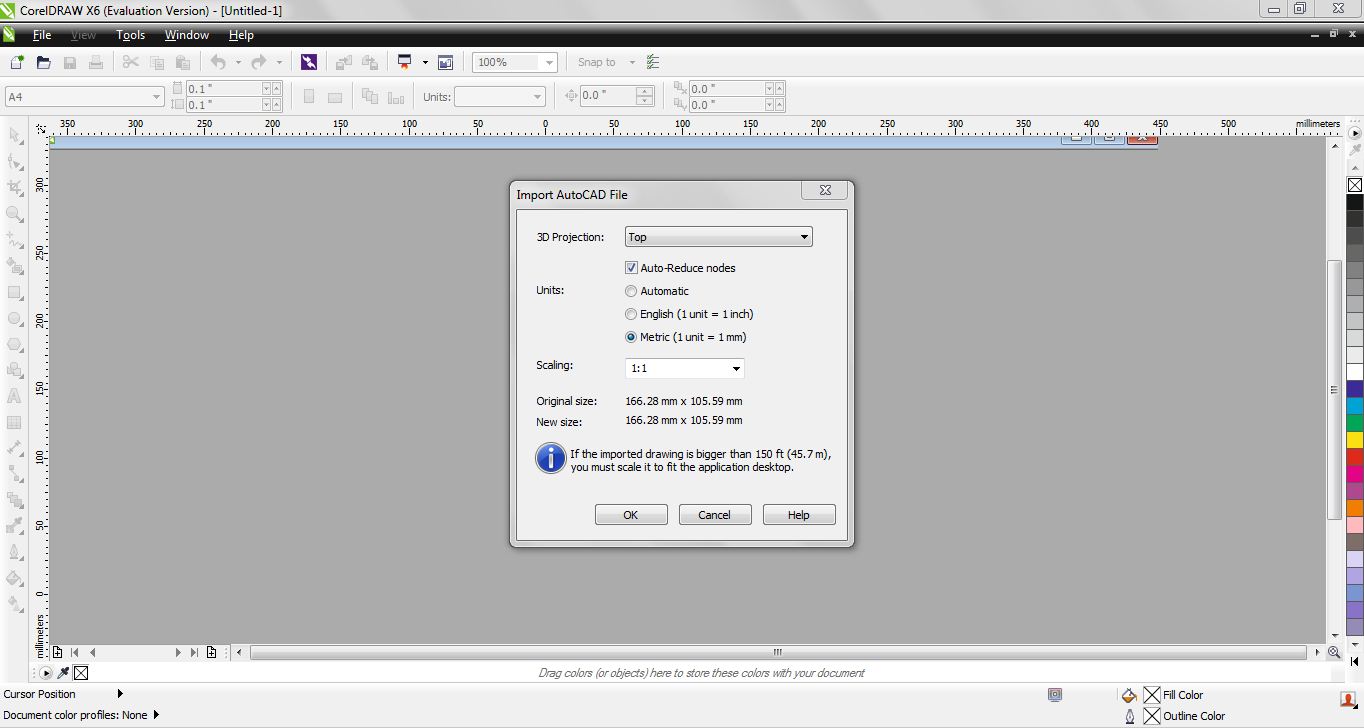Click the Fill Color bucket icon in the status bar

pos(1129,695)
